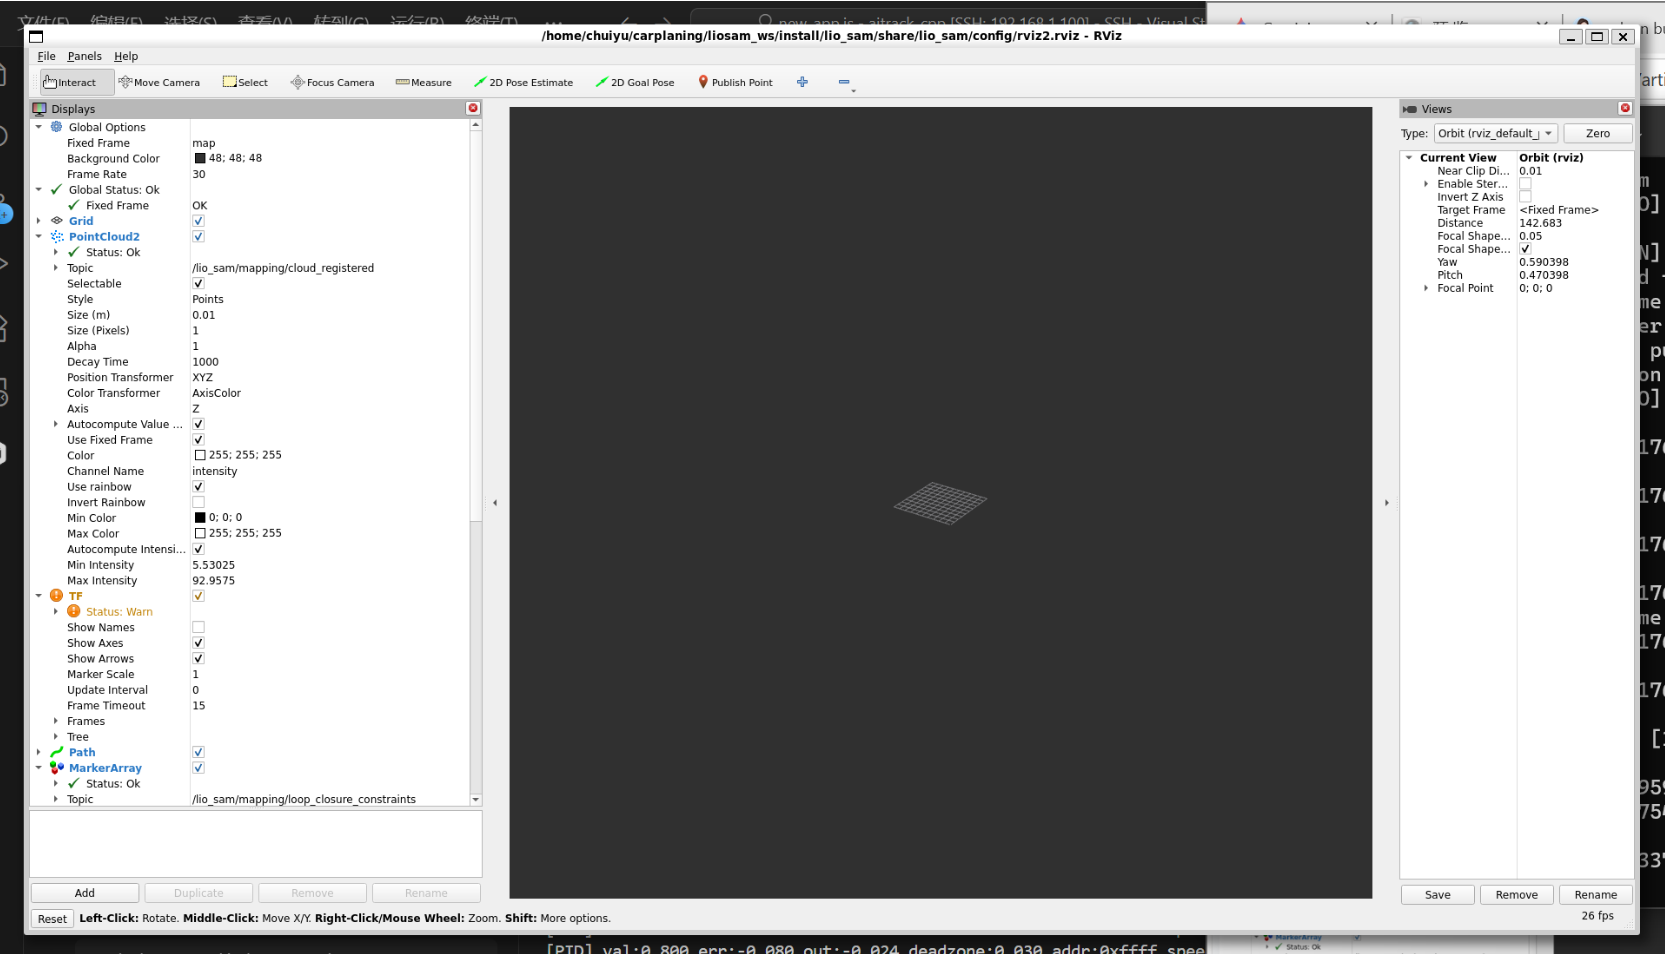1665x954 pixels.
Task: Expand the Path display item
Action: 39,753
